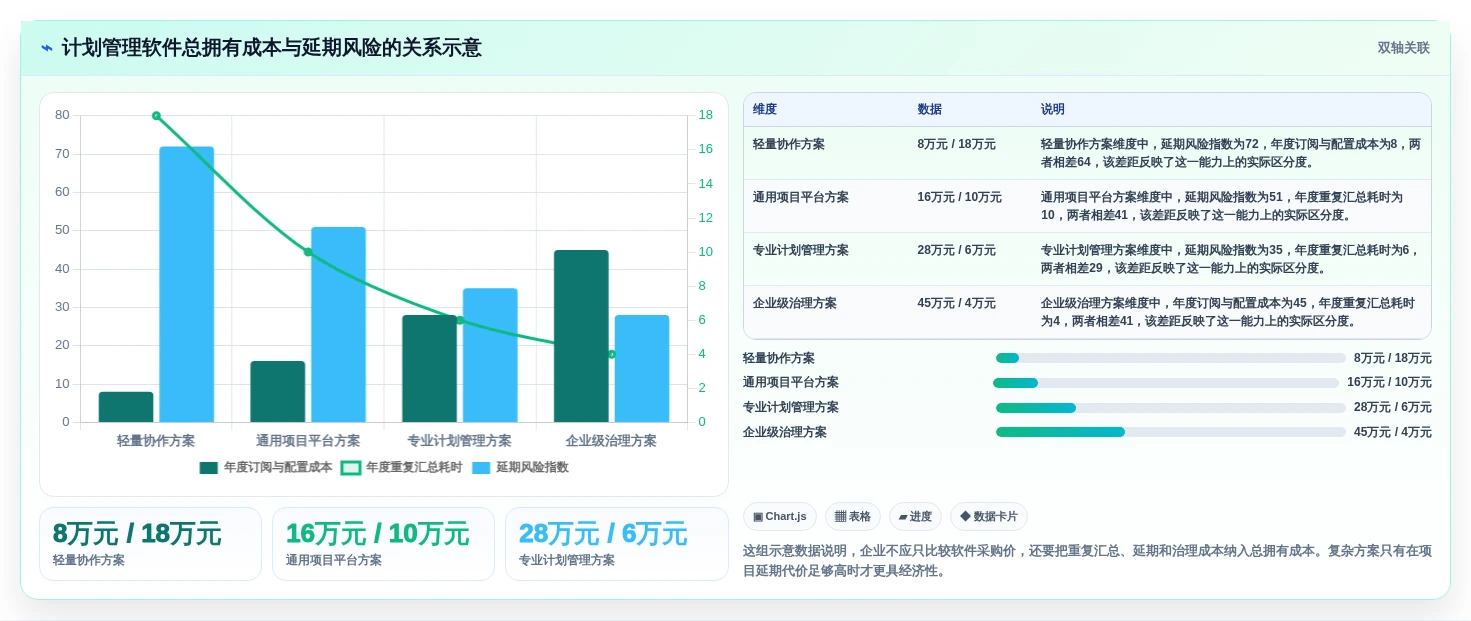Click the table cell 28万元 / 6万元
This screenshot has width=1471, height=621.
point(956,250)
